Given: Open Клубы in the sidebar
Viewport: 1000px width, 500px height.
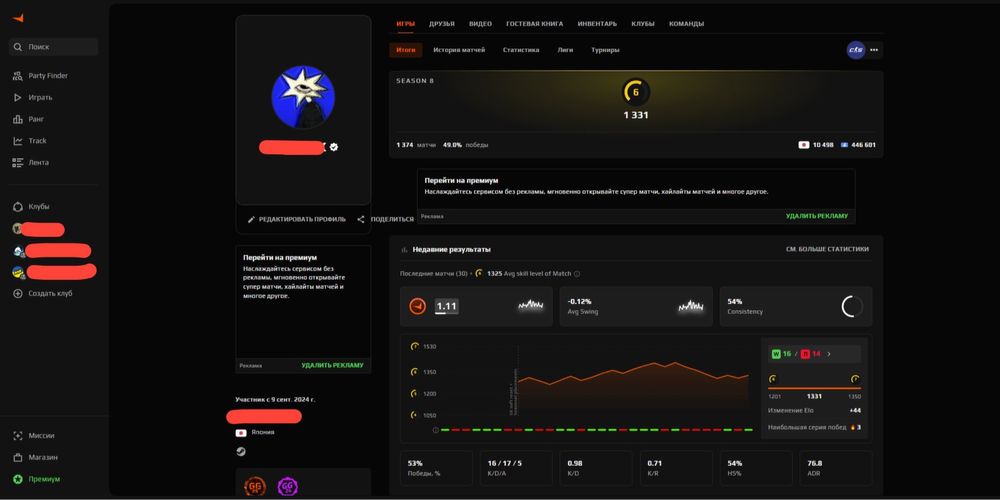Looking at the screenshot, I should (31, 207).
